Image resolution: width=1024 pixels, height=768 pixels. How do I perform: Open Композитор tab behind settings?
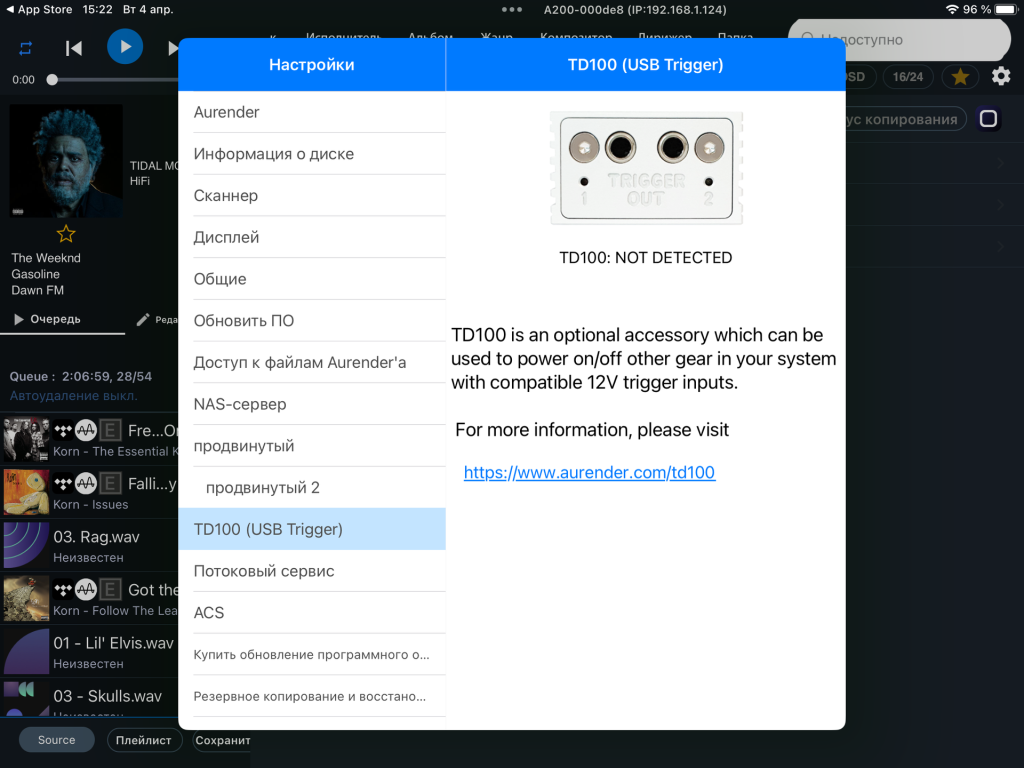point(576,37)
